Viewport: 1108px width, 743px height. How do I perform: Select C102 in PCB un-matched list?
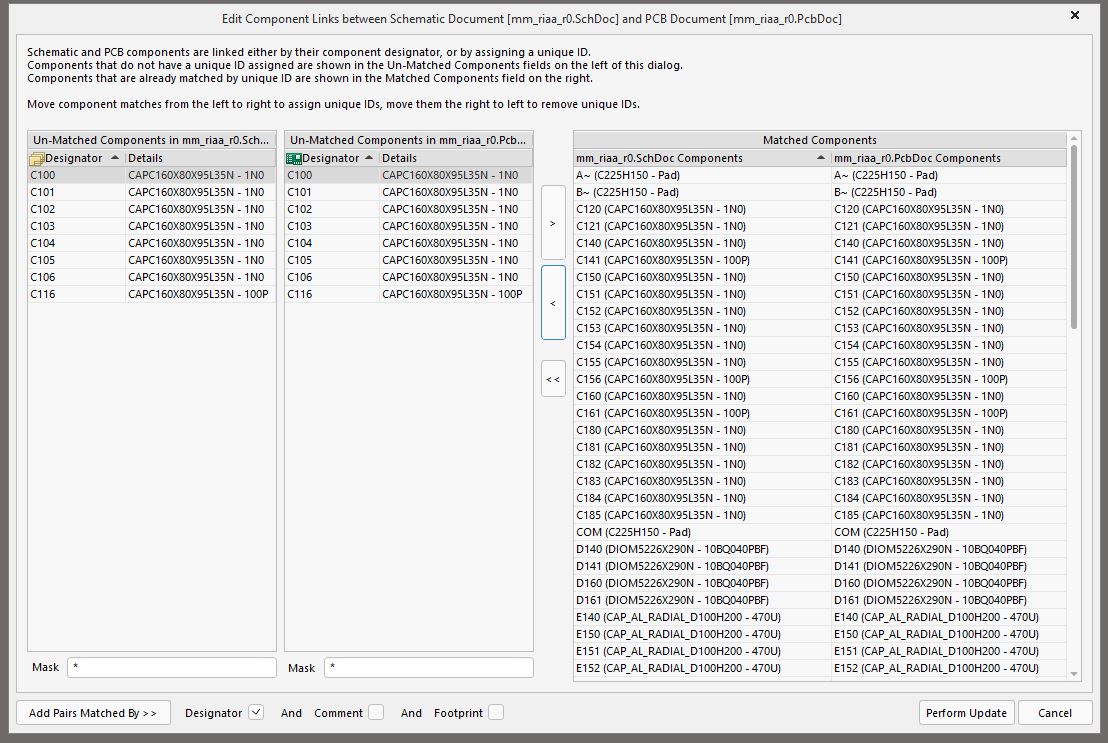tap(408, 209)
